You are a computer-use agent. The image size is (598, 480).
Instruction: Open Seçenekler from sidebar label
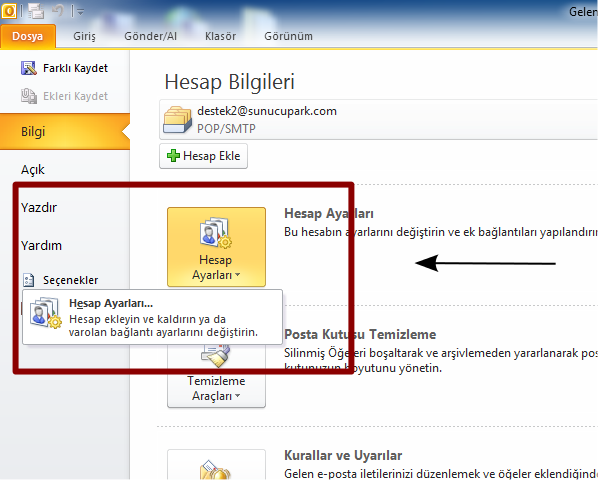[x=71, y=280]
